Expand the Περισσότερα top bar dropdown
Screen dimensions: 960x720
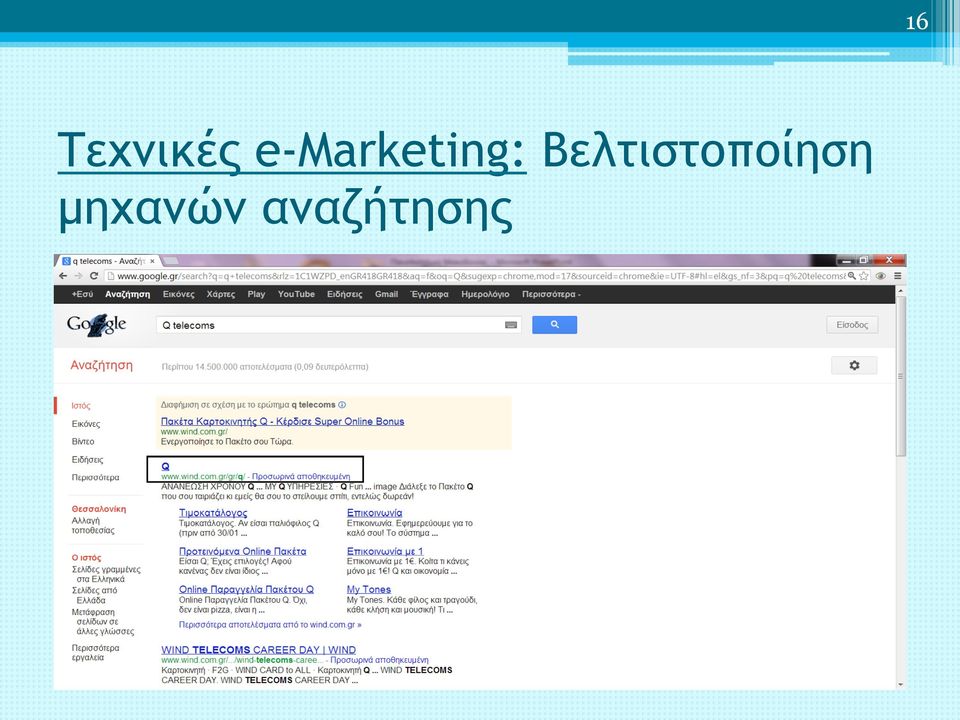pos(551,294)
